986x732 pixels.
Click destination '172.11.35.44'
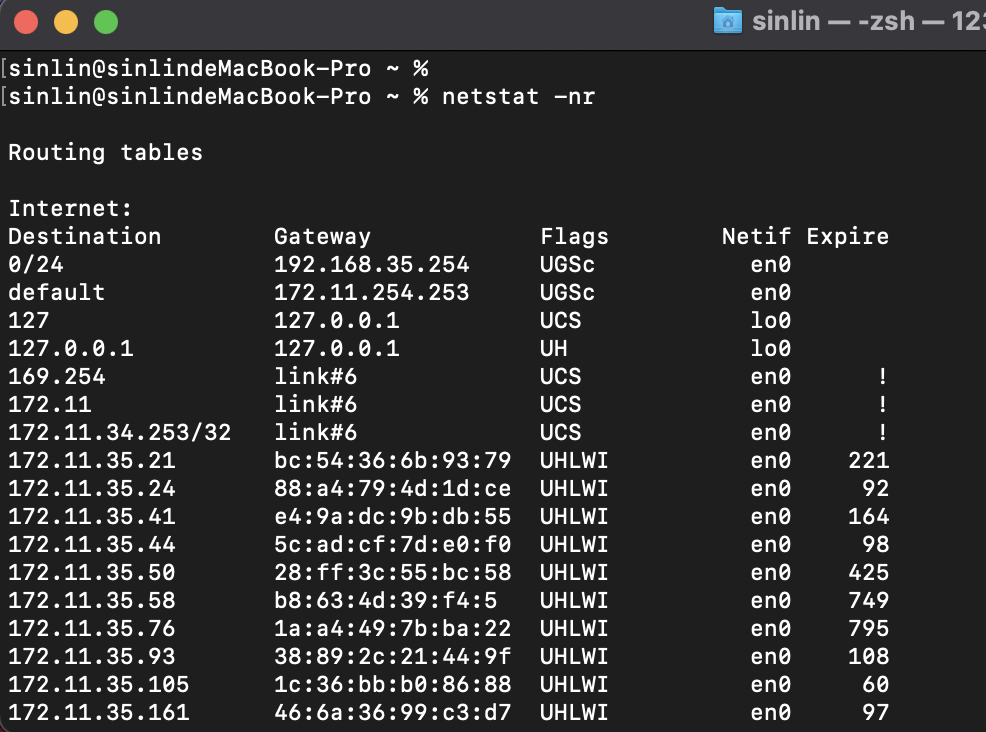point(92,545)
